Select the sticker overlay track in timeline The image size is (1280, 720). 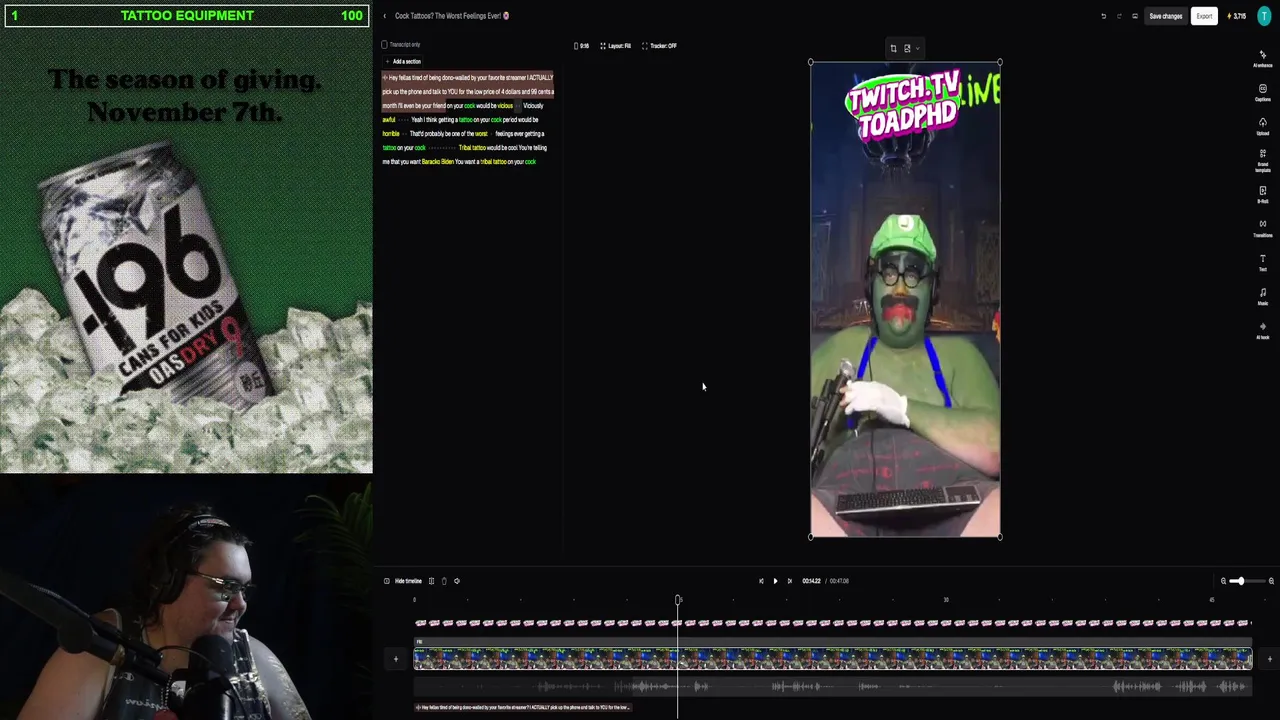pyautogui.click(x=833, y=623)
